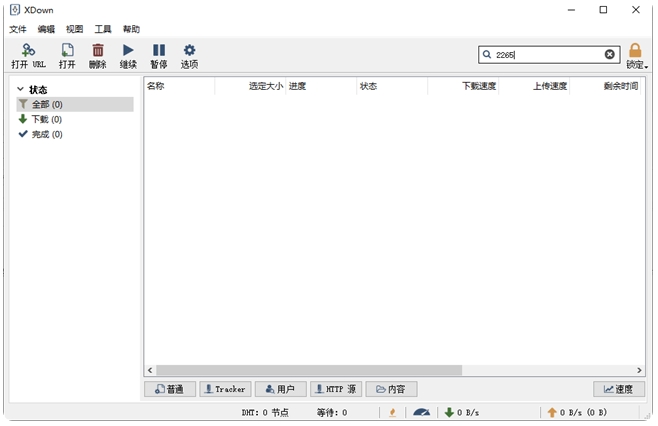Click the Lock (锁定) padlock icon
658x426 pixels.
tap(635, 50)
